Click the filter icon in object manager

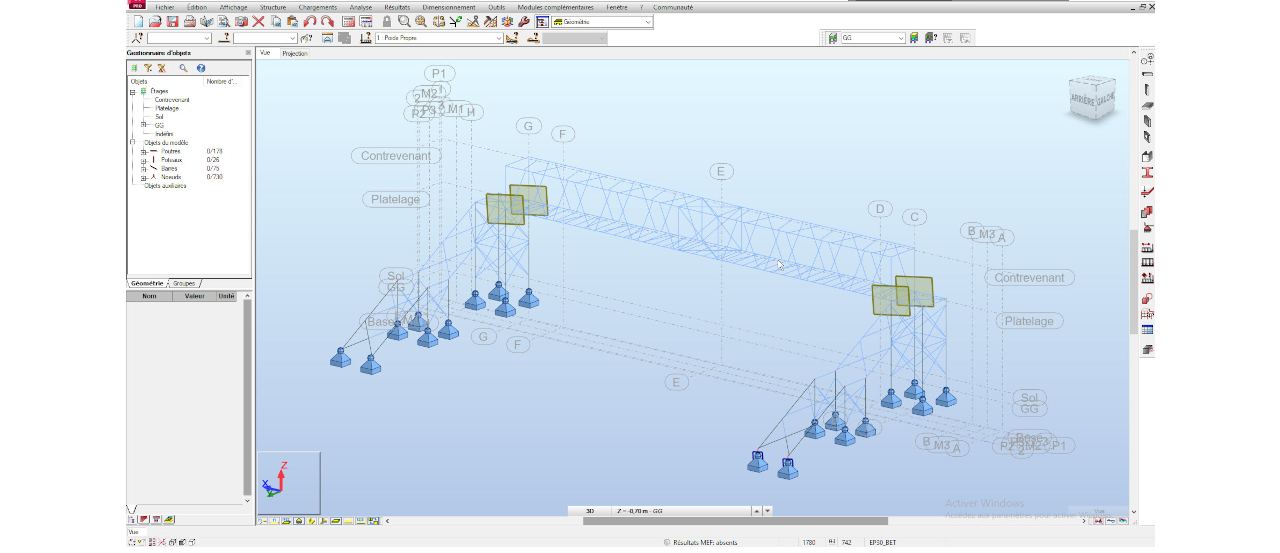click(147, 68)
